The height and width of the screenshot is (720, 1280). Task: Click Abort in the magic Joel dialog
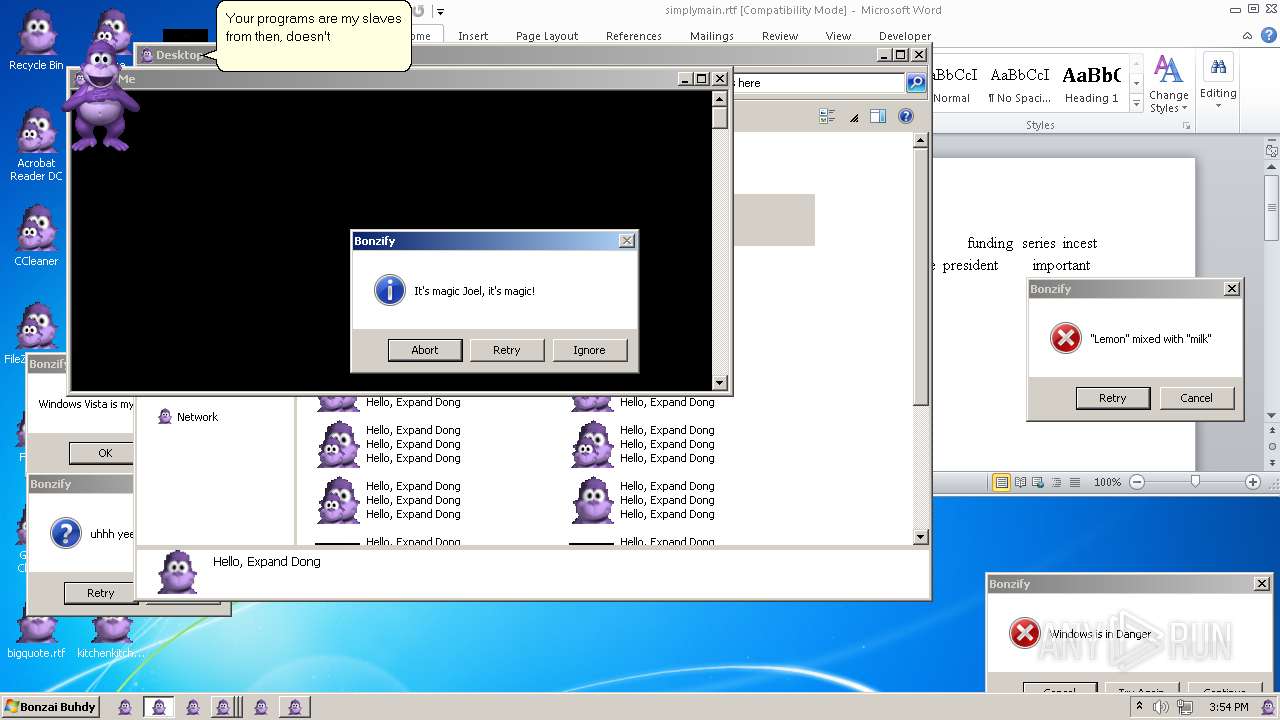click(x=425, y=350)
